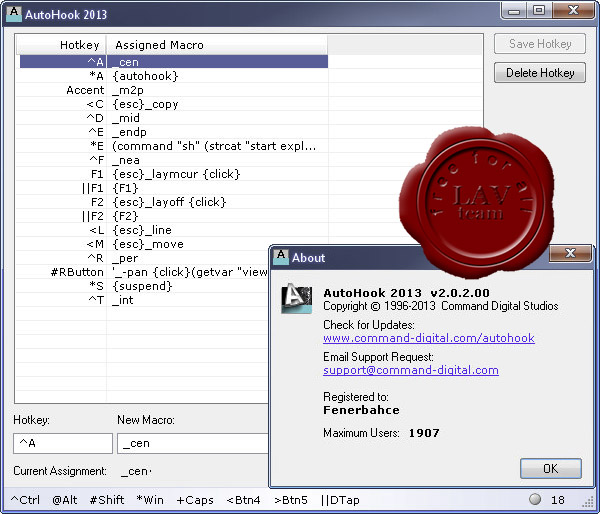Select the *S {suspend} row
600x514 pixels.
pos(144,286)
